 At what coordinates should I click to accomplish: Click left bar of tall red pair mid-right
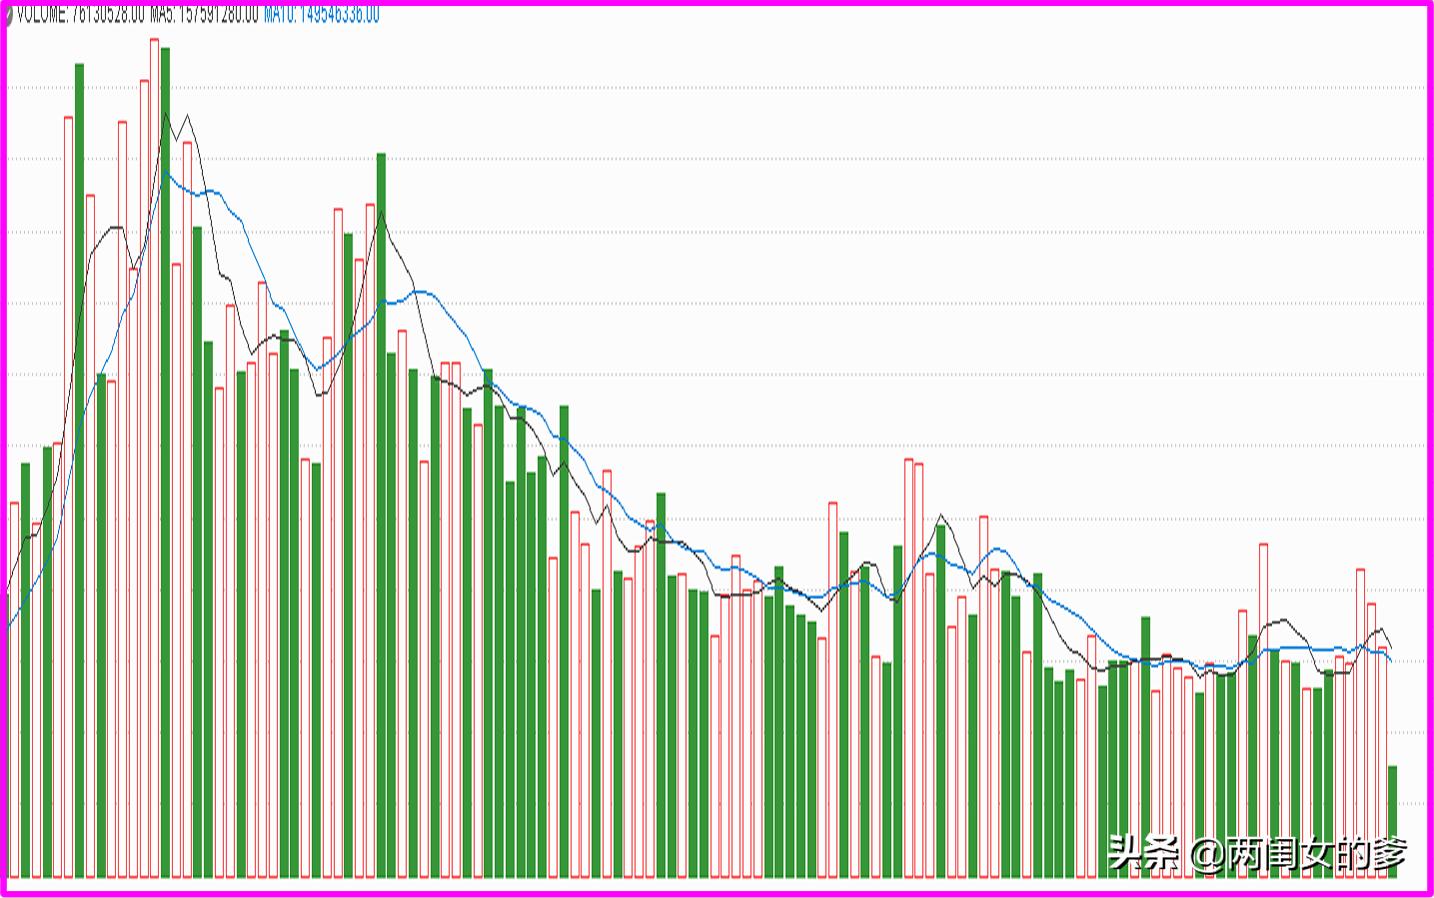click(x=909, y=668)
